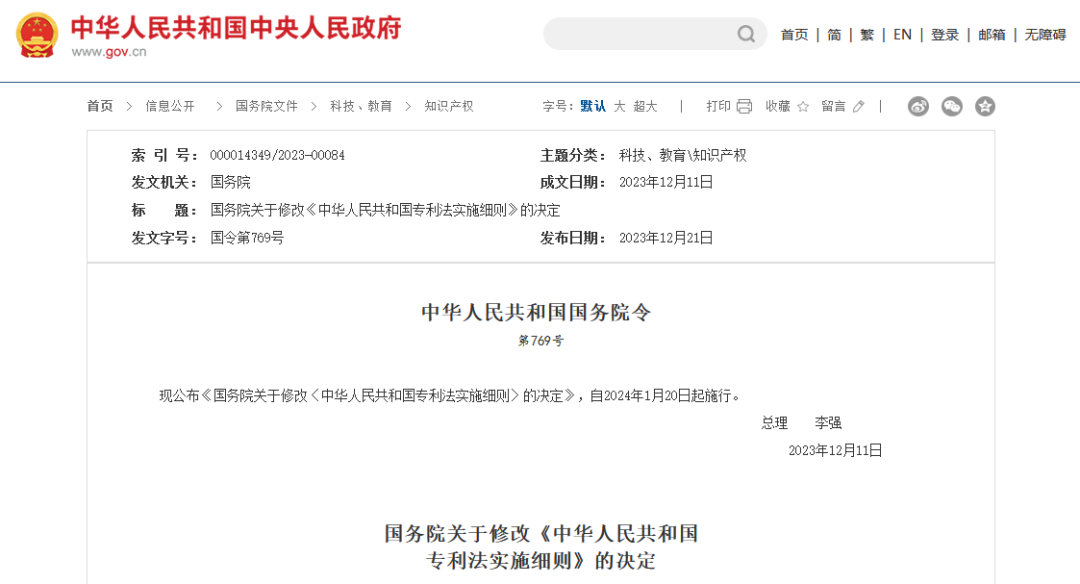The image size is (1080, 584).
Task: Share the article to Weibo
Action: [x=918, y=105]
